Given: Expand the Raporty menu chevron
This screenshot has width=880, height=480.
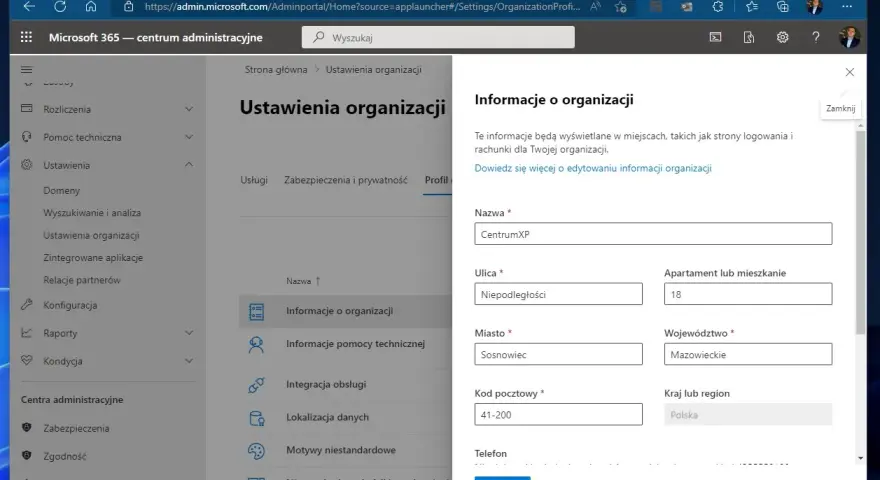Looking at the screenshot, I should [x=189, y=333].
